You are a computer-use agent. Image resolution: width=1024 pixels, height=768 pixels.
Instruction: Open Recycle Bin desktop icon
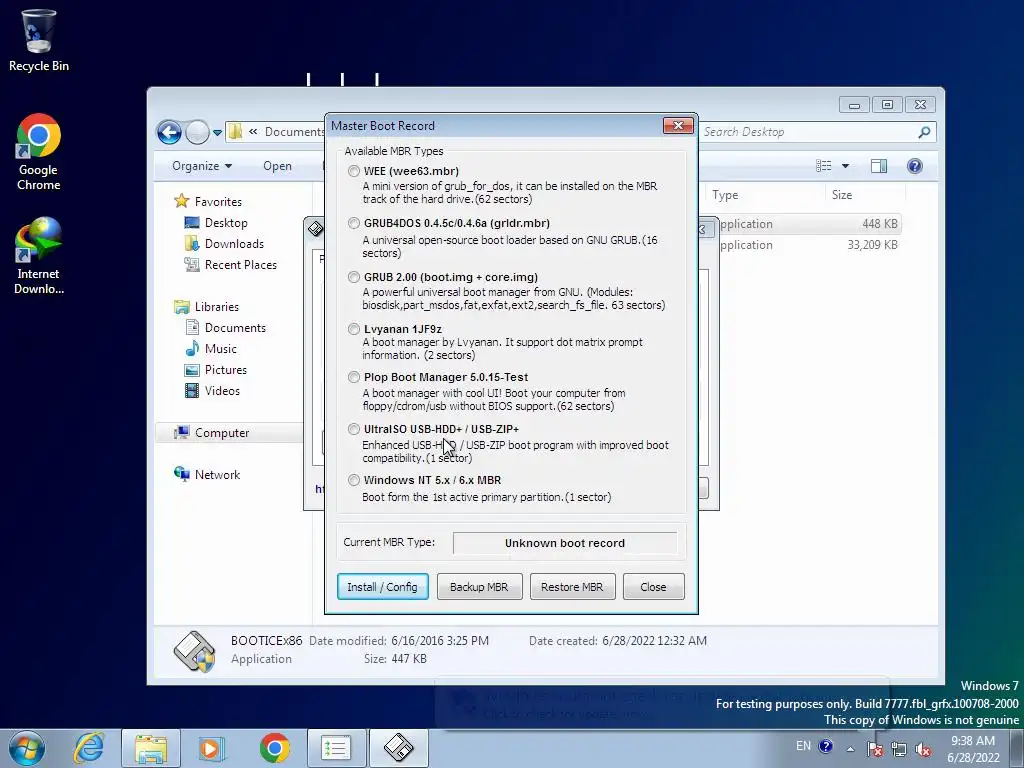coord(39,40)
